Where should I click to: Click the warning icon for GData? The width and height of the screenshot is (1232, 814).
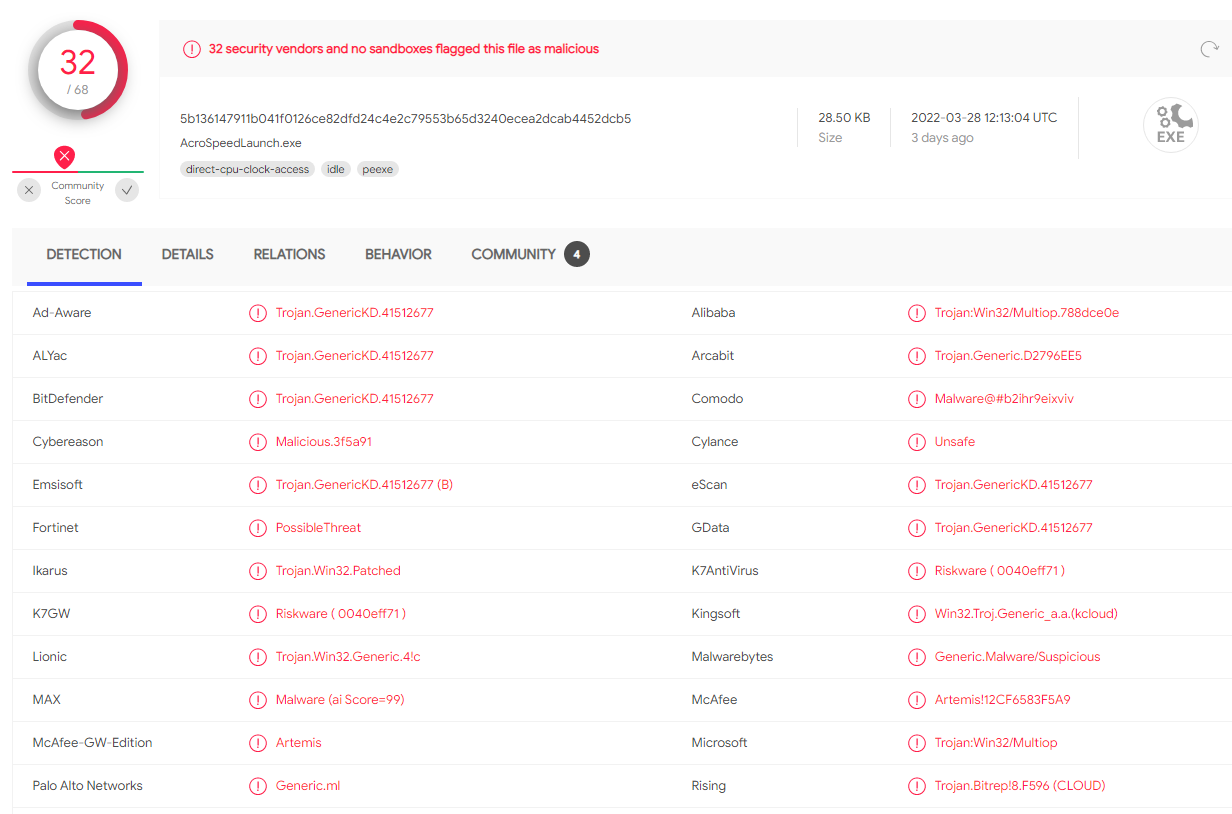point(917,528)
